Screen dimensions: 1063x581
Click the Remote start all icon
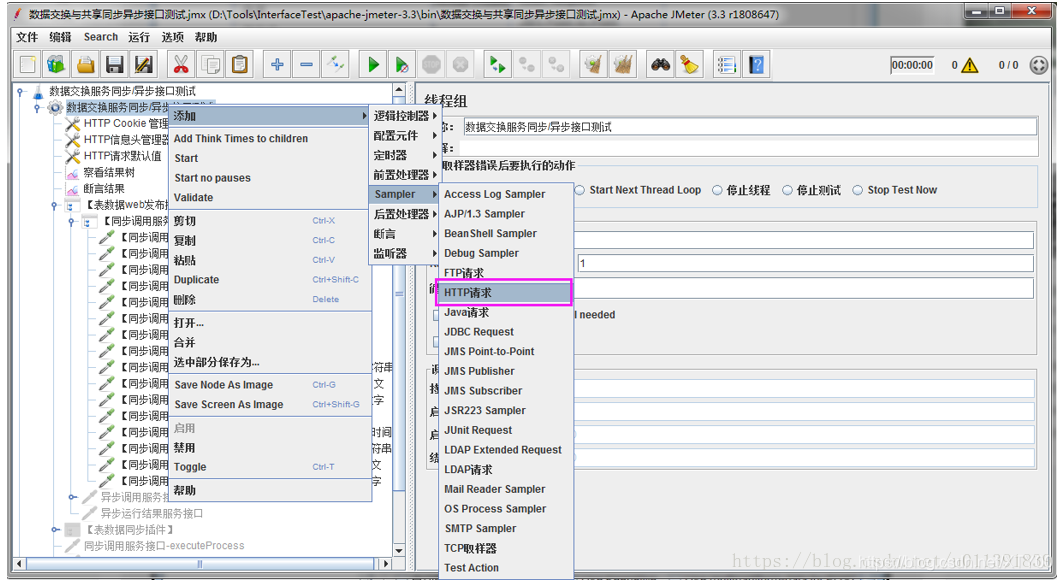[497, 65]
